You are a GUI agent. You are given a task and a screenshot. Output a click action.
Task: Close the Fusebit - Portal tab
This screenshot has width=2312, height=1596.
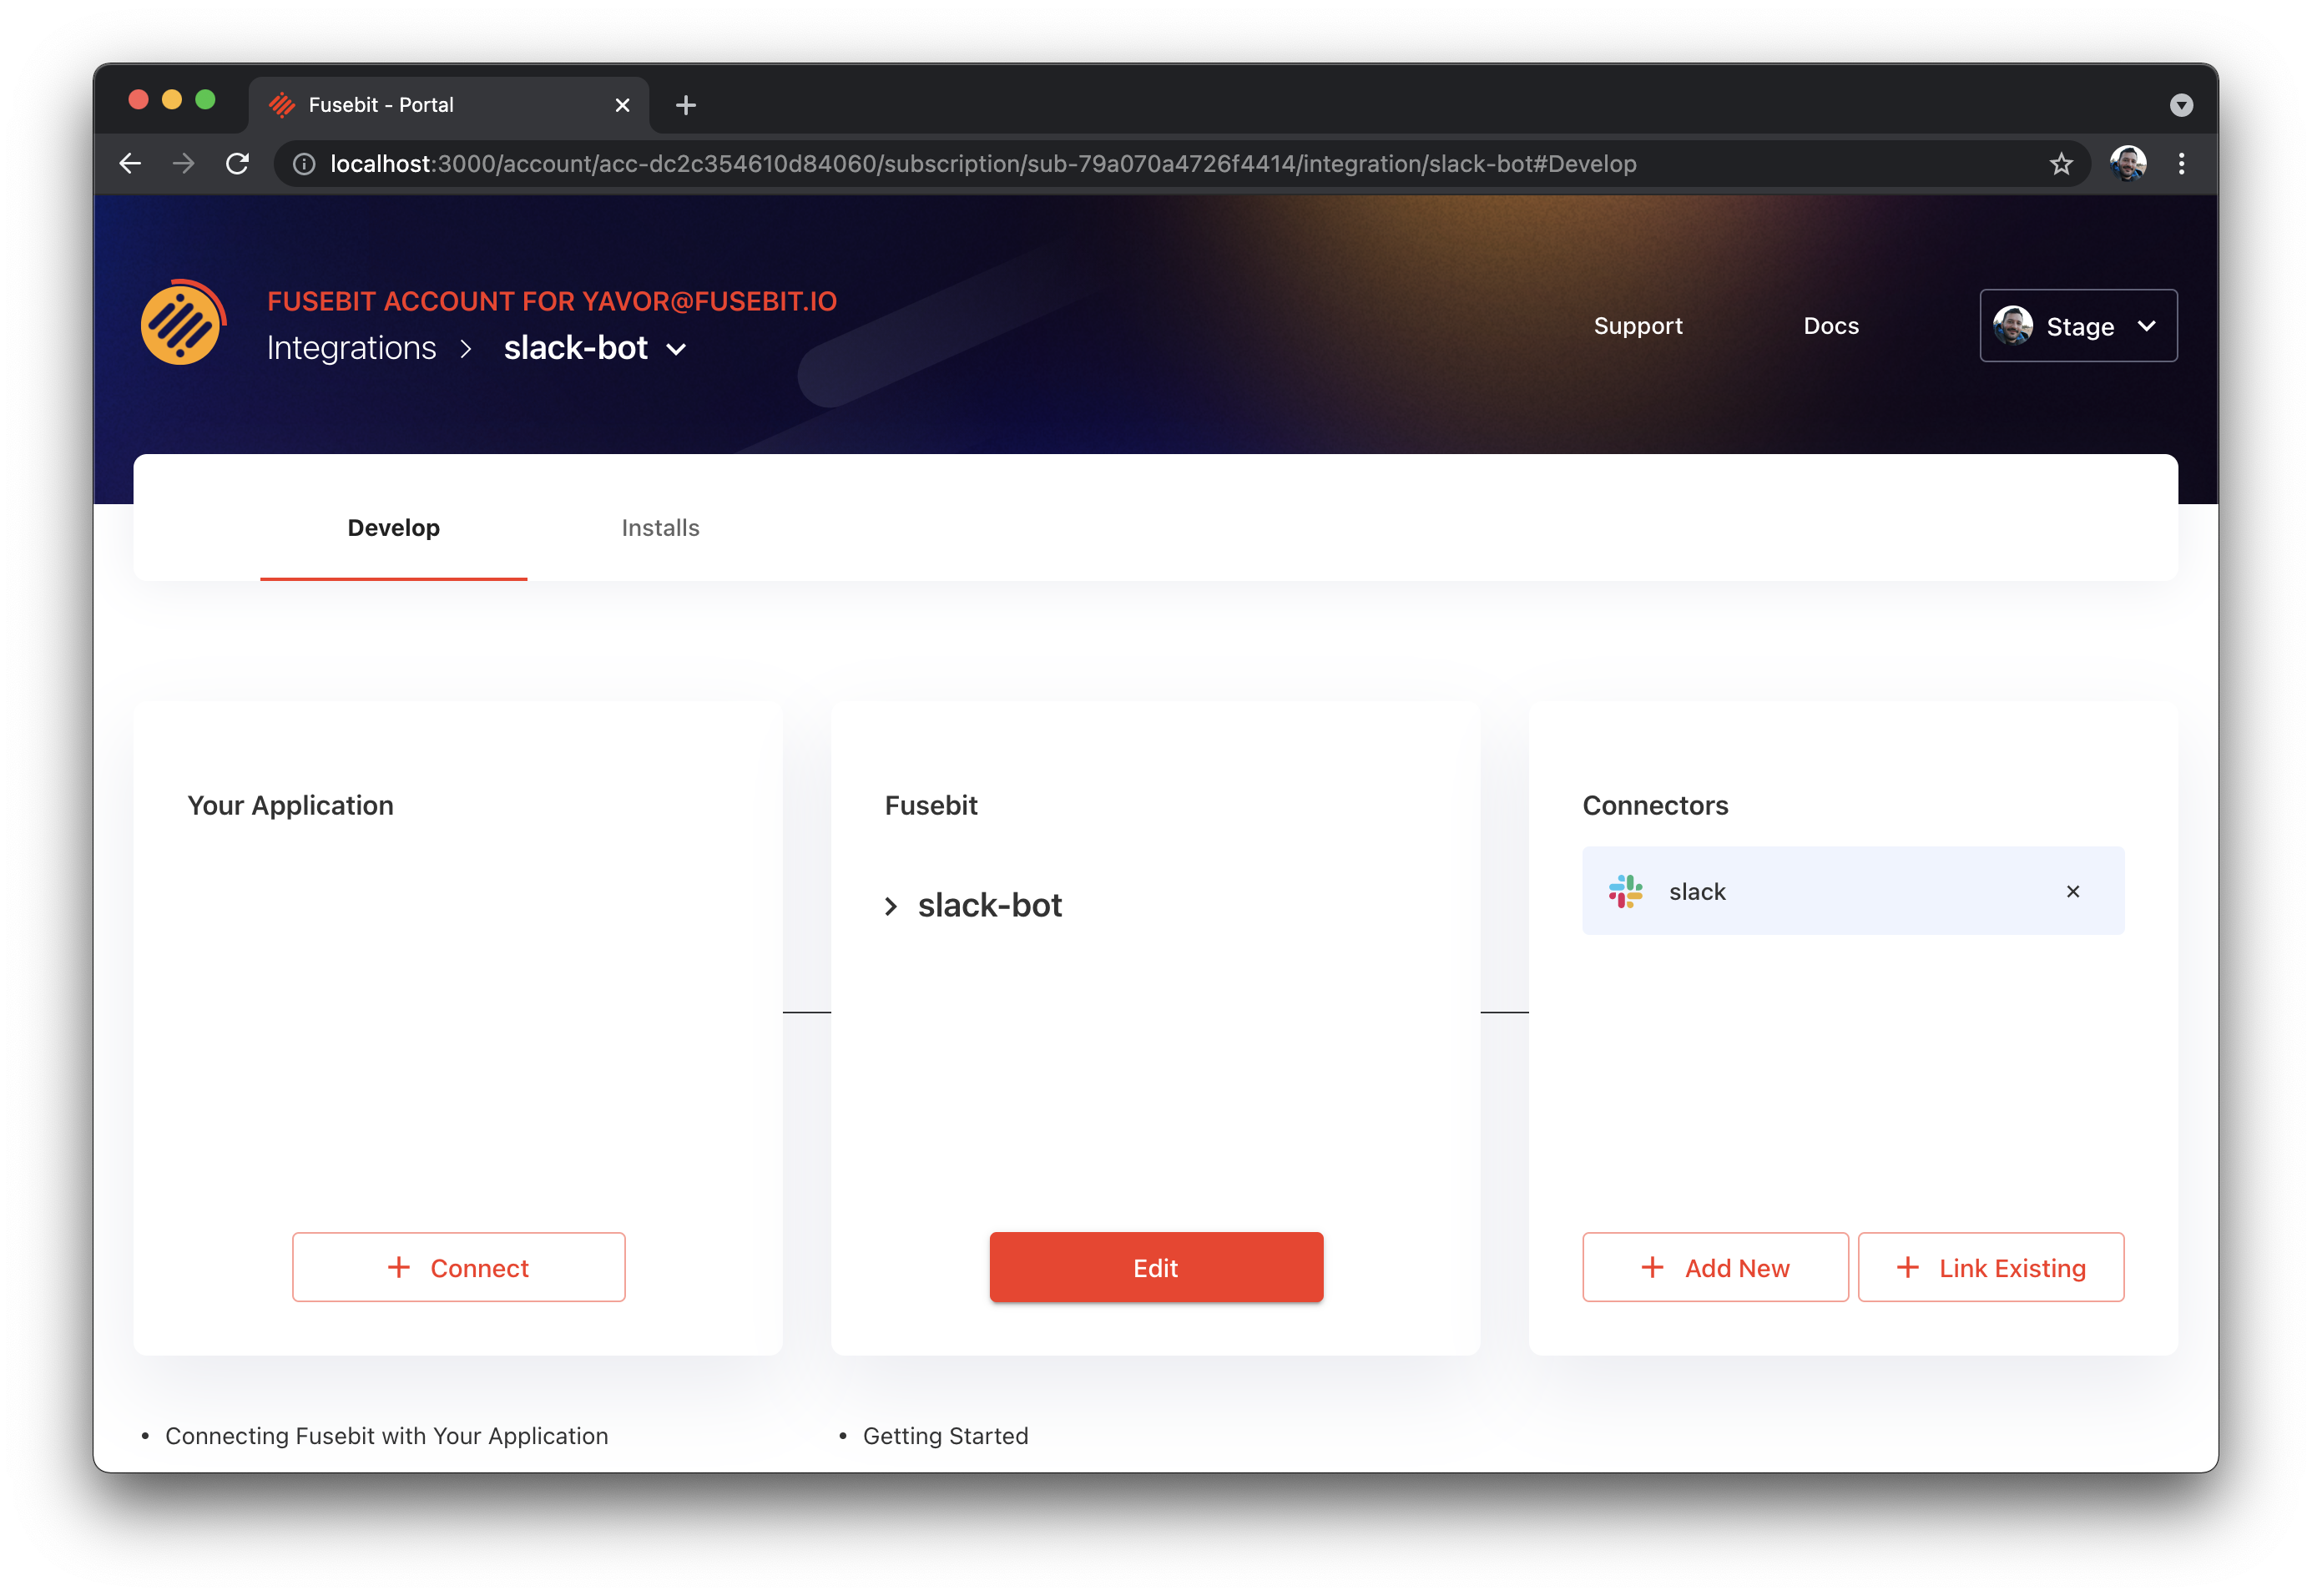(x=622, y=105)
